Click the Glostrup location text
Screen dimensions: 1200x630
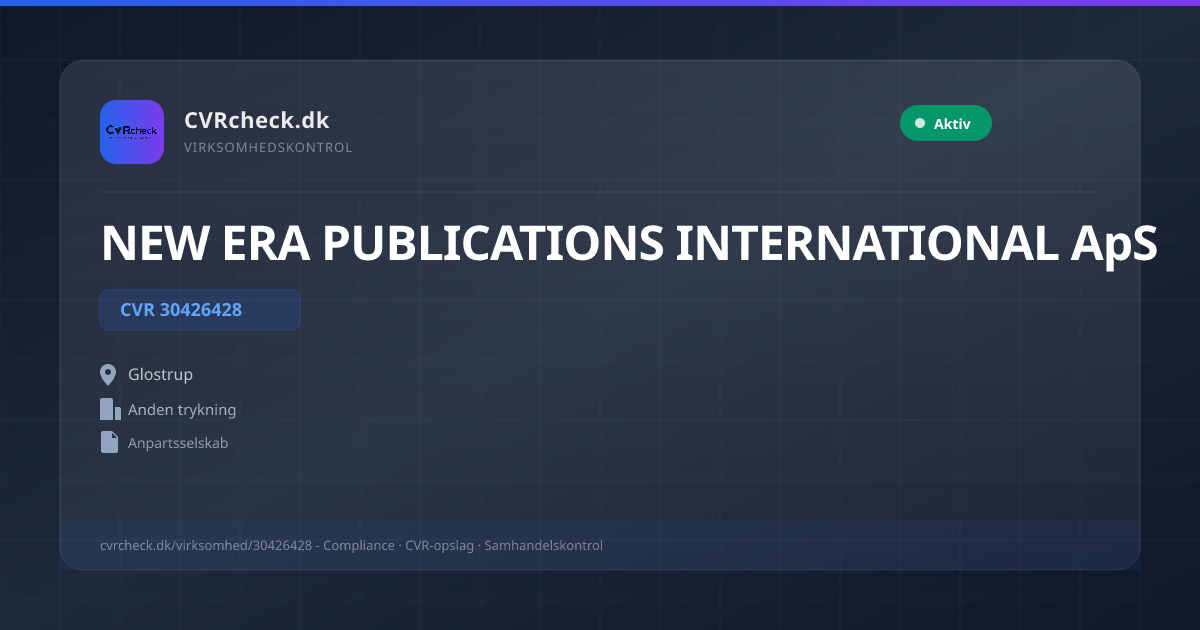[160, 375]
